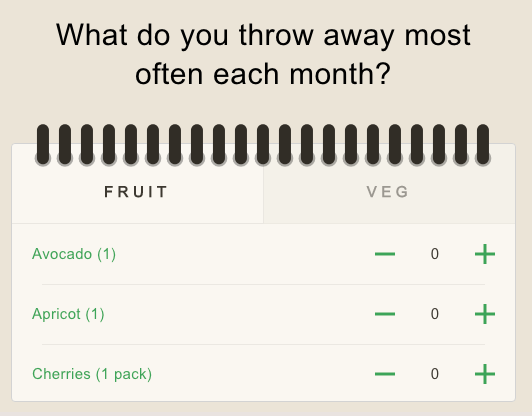The height and width of the screenshot is (416, 532).
Task: Click the vertical divider between Fruit and Veg
Action: (x=263, y=193)
